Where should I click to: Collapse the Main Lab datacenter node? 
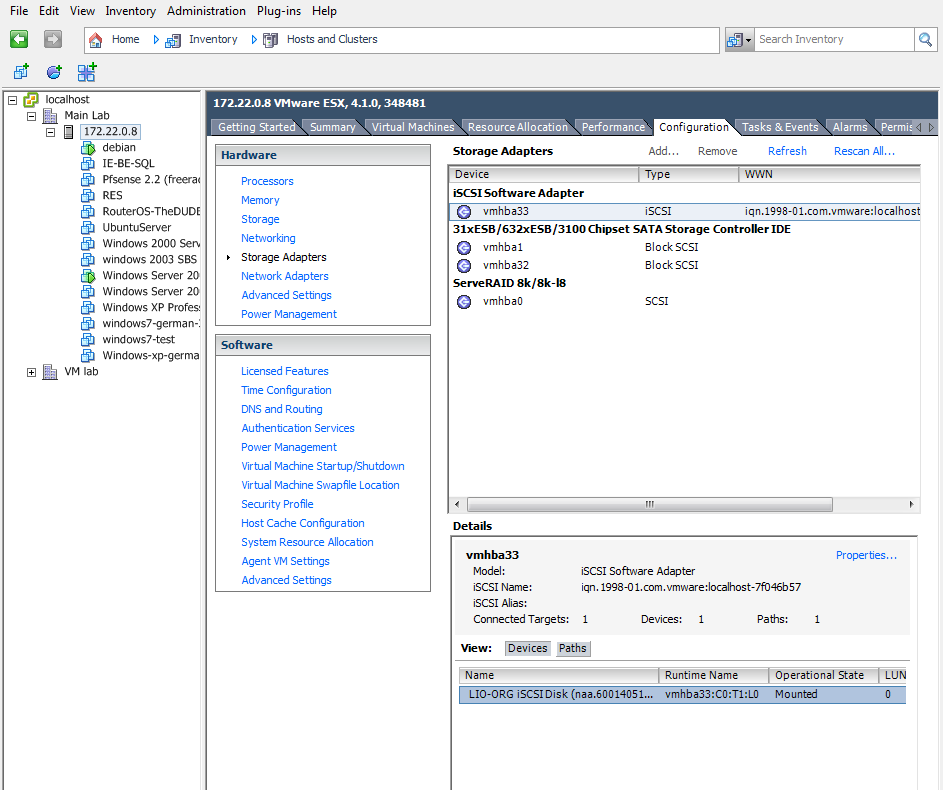30,116
